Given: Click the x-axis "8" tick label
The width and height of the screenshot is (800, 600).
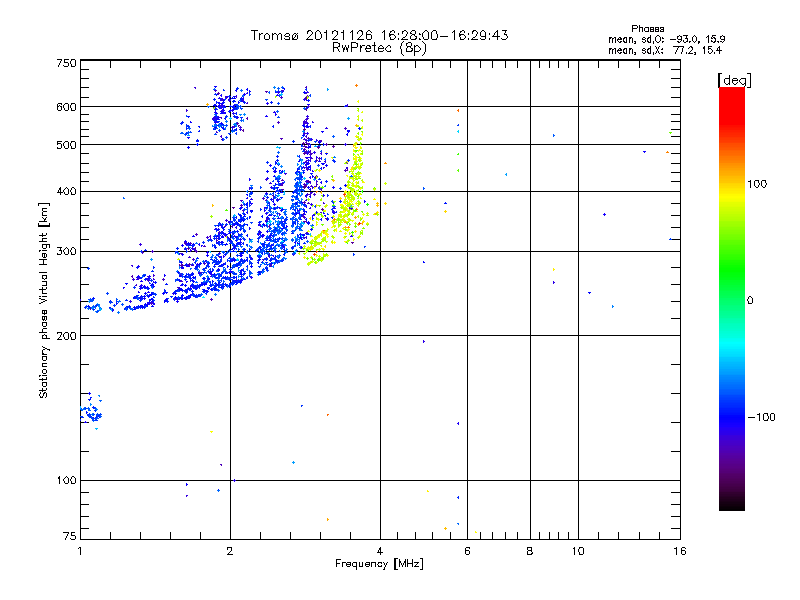Looking at the screenshot, I should (x=530, y=551).
